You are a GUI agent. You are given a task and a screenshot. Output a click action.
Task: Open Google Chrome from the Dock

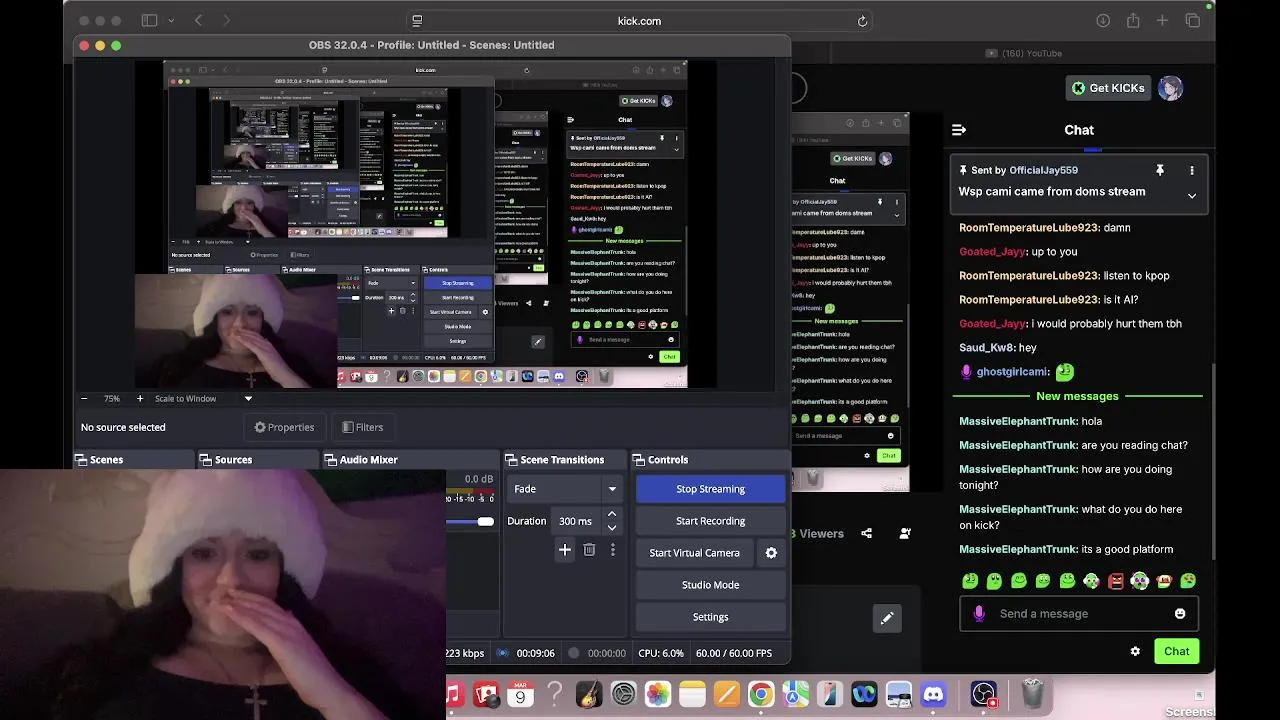[x=761, y=694]
